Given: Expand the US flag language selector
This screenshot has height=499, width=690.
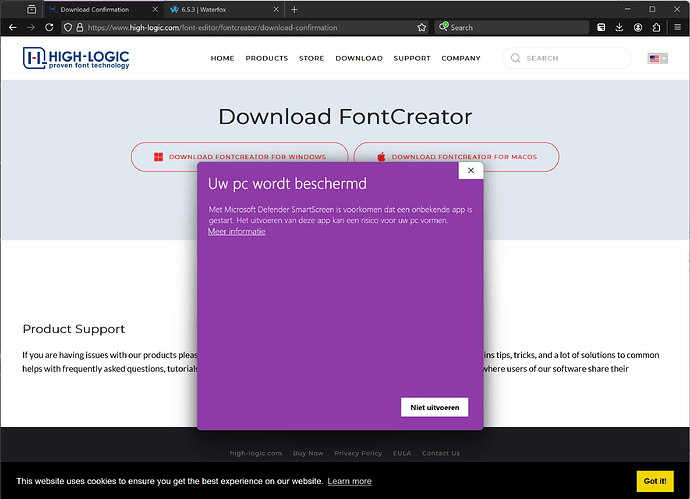Looking at the screenshot, I should (657, 59).
